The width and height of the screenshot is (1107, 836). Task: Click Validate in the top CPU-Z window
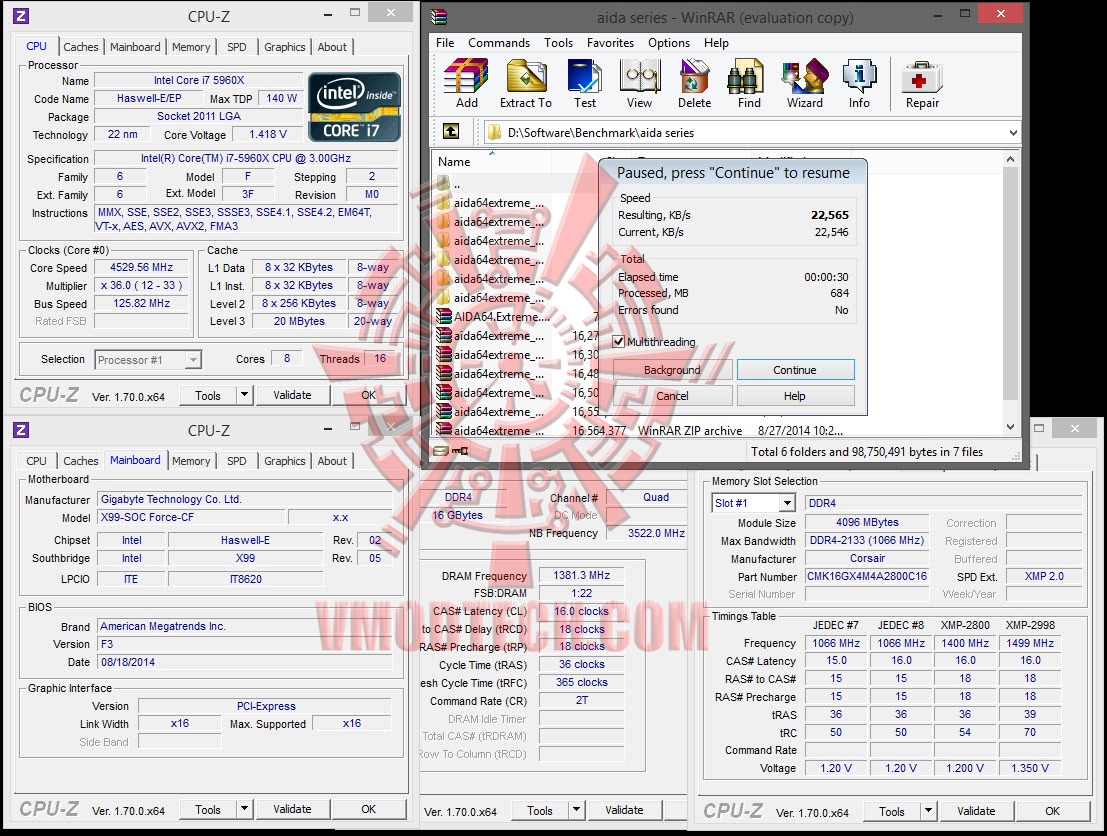click(x=292, y=395)
